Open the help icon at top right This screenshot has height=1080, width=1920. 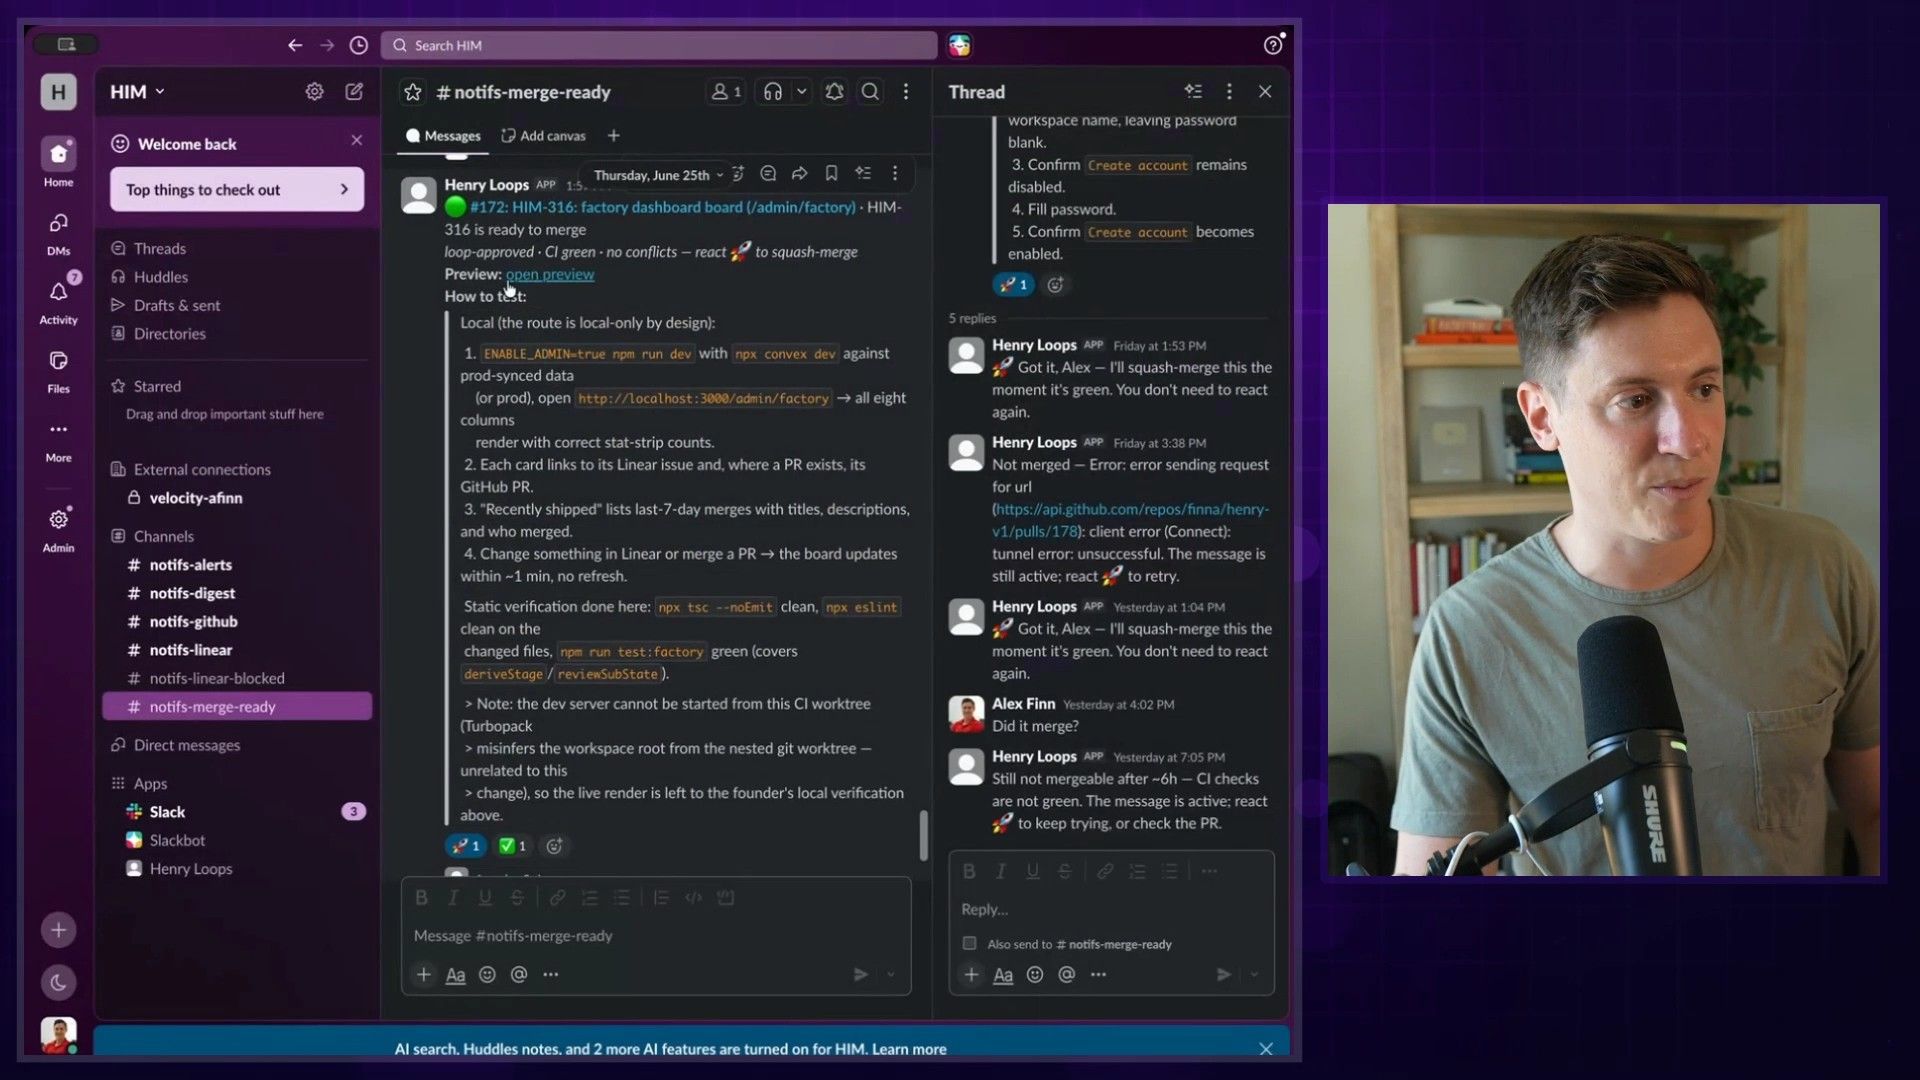click(x=1272, y=45)
